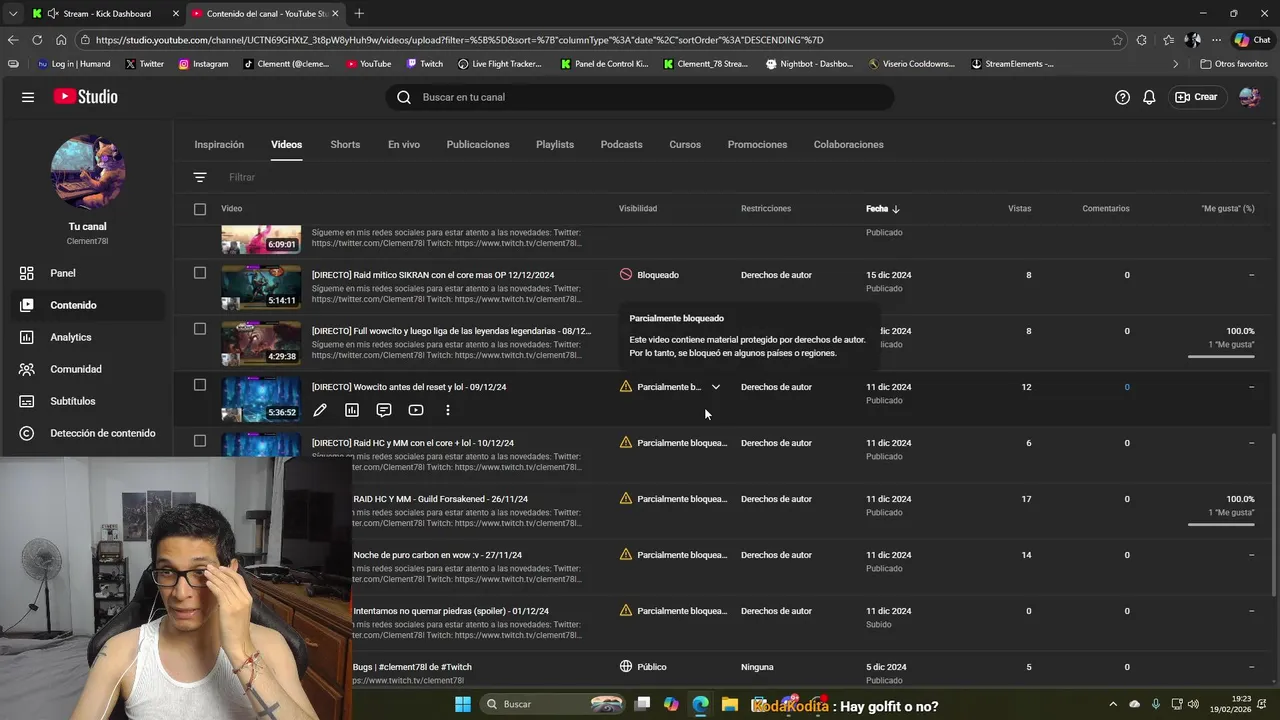Edit details pencil icon for Wowcito video
Viewport: 1280px width, 720px height.
[320, 410]
